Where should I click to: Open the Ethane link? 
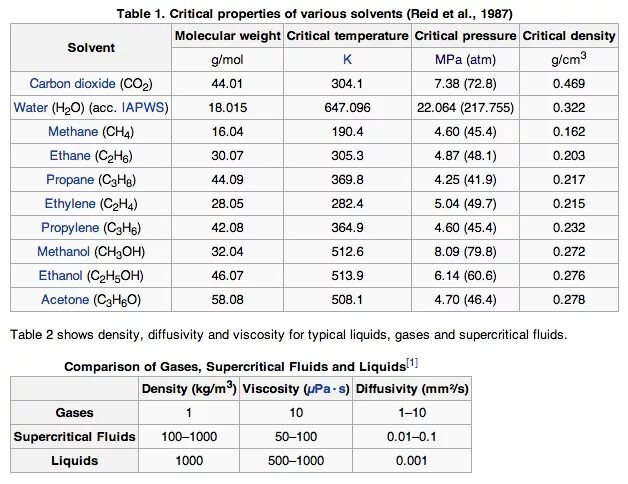(x=70, y=155)
